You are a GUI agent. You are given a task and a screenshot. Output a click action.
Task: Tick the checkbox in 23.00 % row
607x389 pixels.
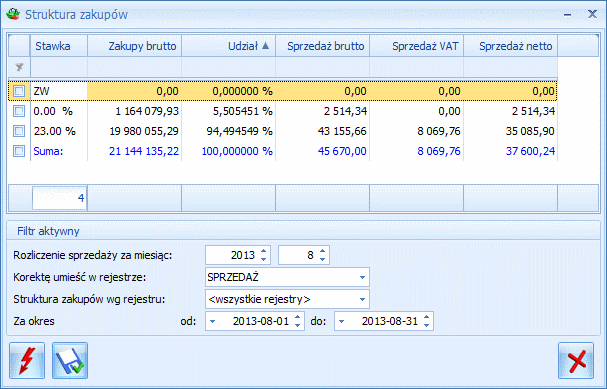[19, 131]
